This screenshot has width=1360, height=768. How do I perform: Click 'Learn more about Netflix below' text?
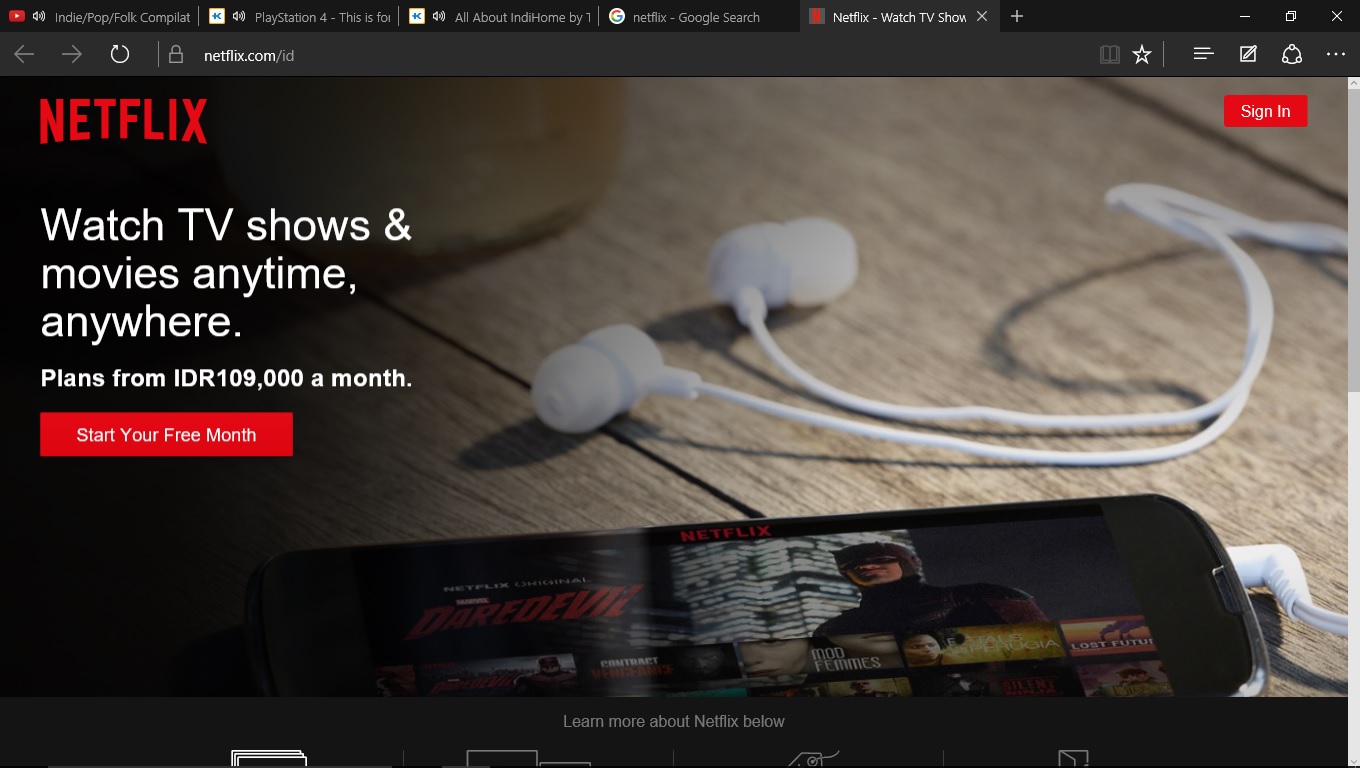pyautogui.click(x=674, y=721)
